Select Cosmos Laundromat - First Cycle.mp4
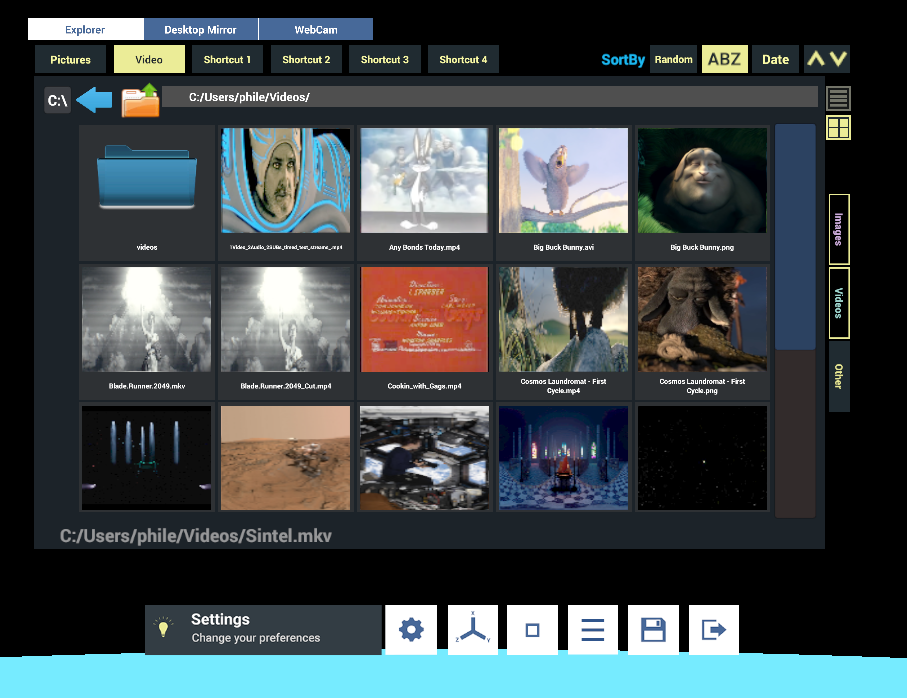Image resolution: width=907 pixels, height=698 pixels. (563, 332)
